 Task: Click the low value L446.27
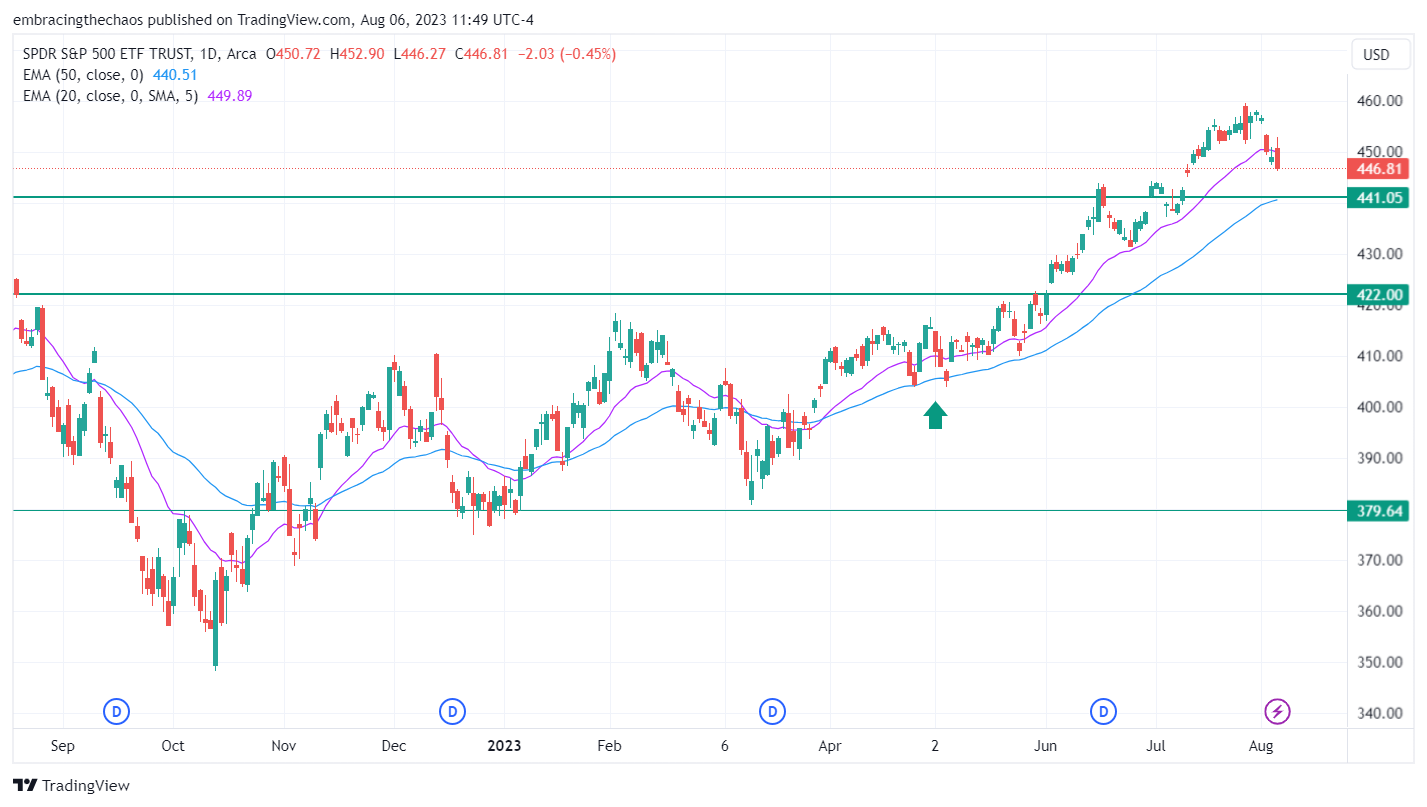pos(420,54)
